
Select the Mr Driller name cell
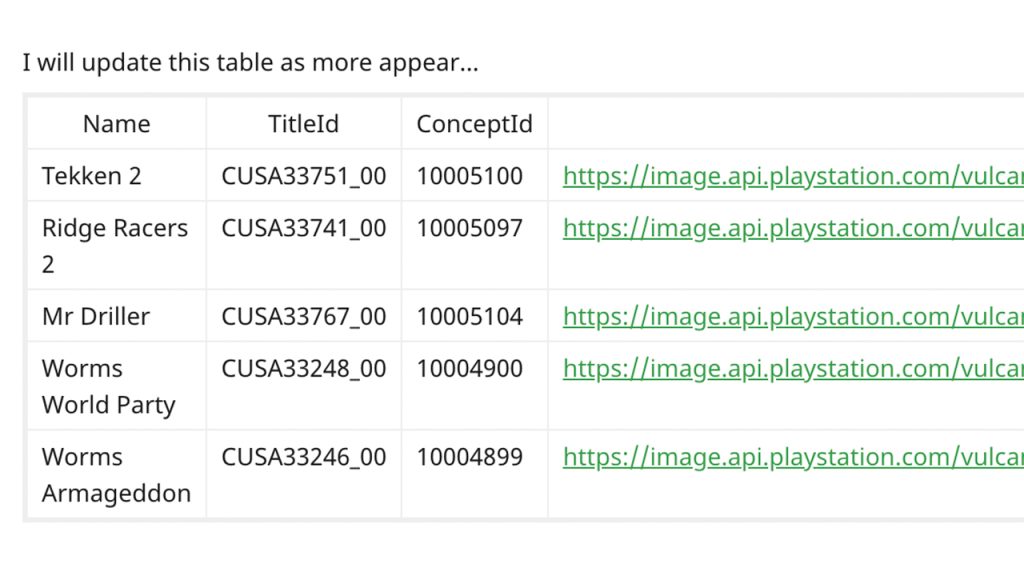click(x=96, y=317)
